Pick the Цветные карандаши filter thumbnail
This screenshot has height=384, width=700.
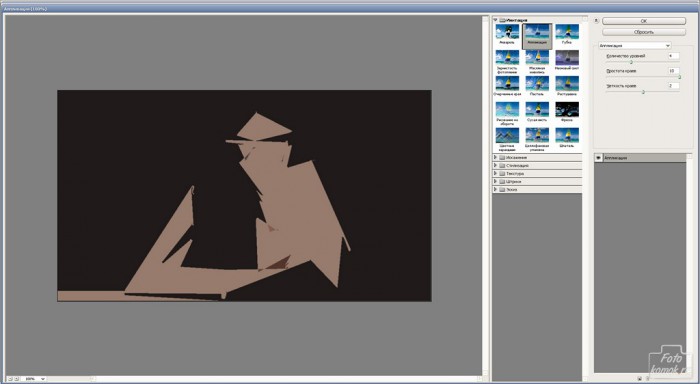tap(507, 135)
